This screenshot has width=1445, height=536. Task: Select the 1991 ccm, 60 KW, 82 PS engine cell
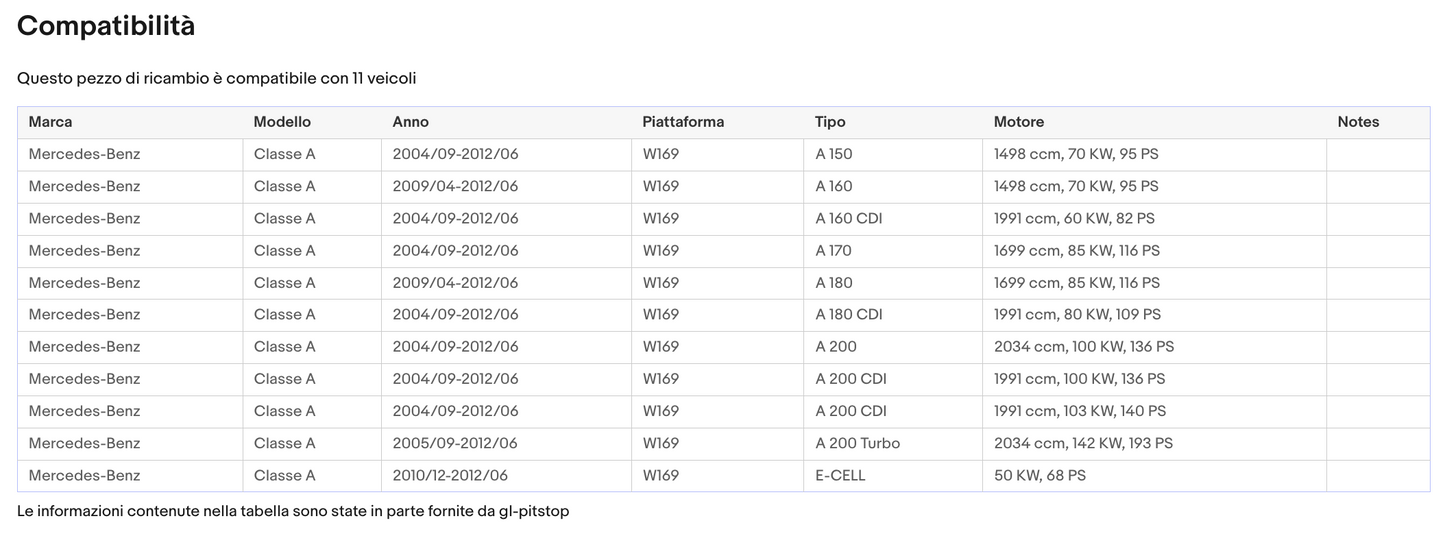(x=1074, y=218)
